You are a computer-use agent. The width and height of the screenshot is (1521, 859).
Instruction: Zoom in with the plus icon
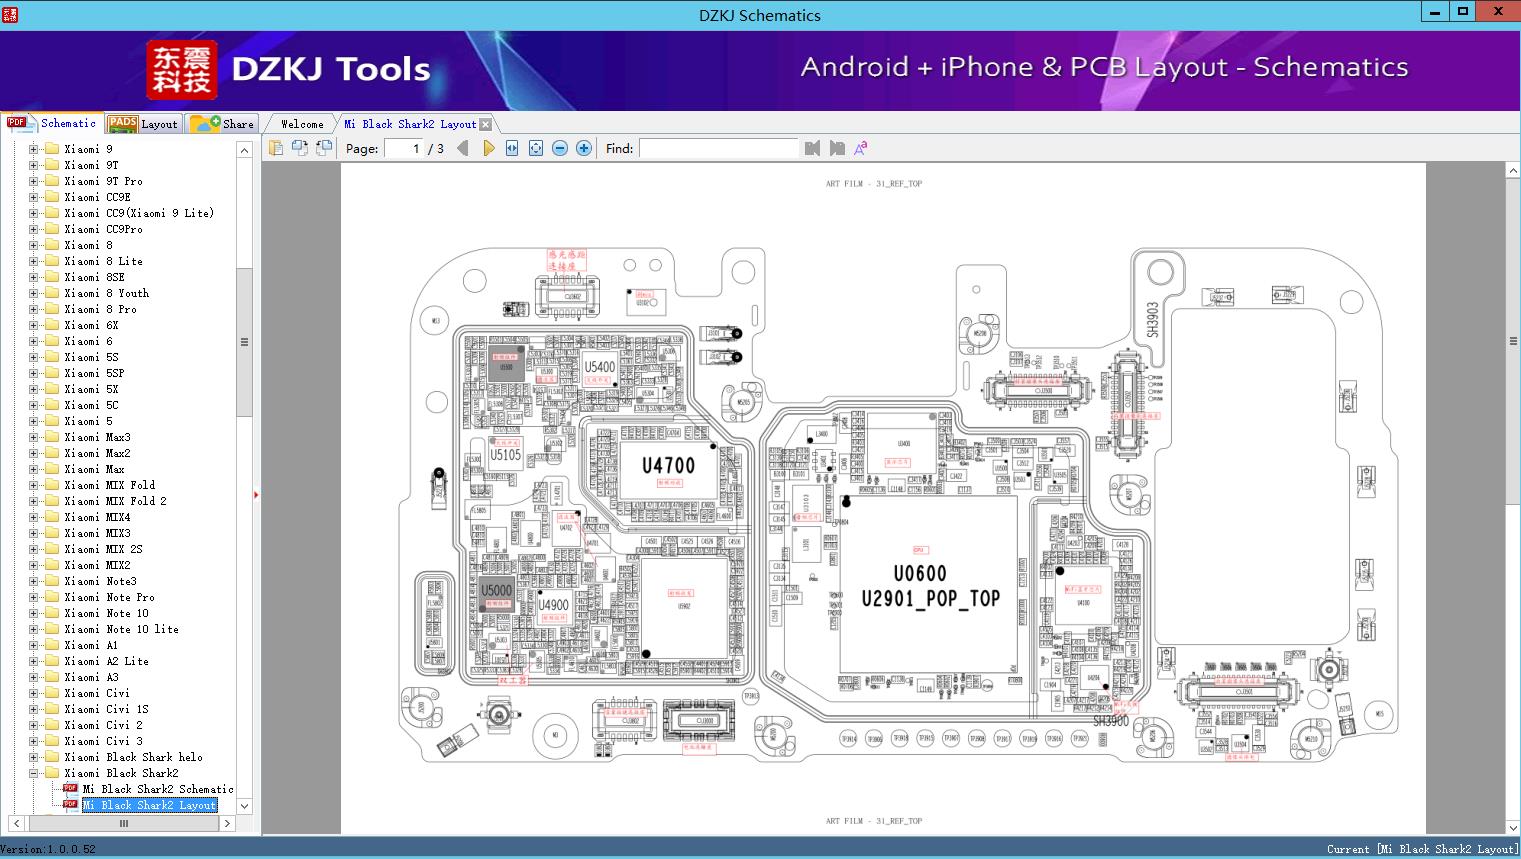point(584,148)
